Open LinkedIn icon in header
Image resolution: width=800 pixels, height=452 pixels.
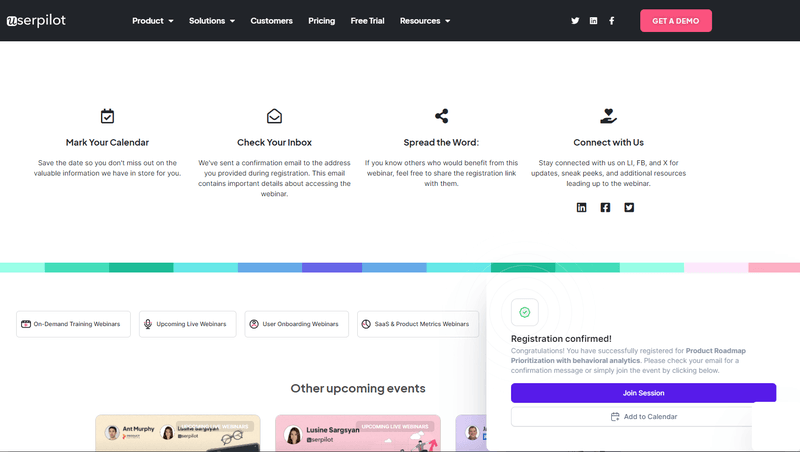click(593, 21)
